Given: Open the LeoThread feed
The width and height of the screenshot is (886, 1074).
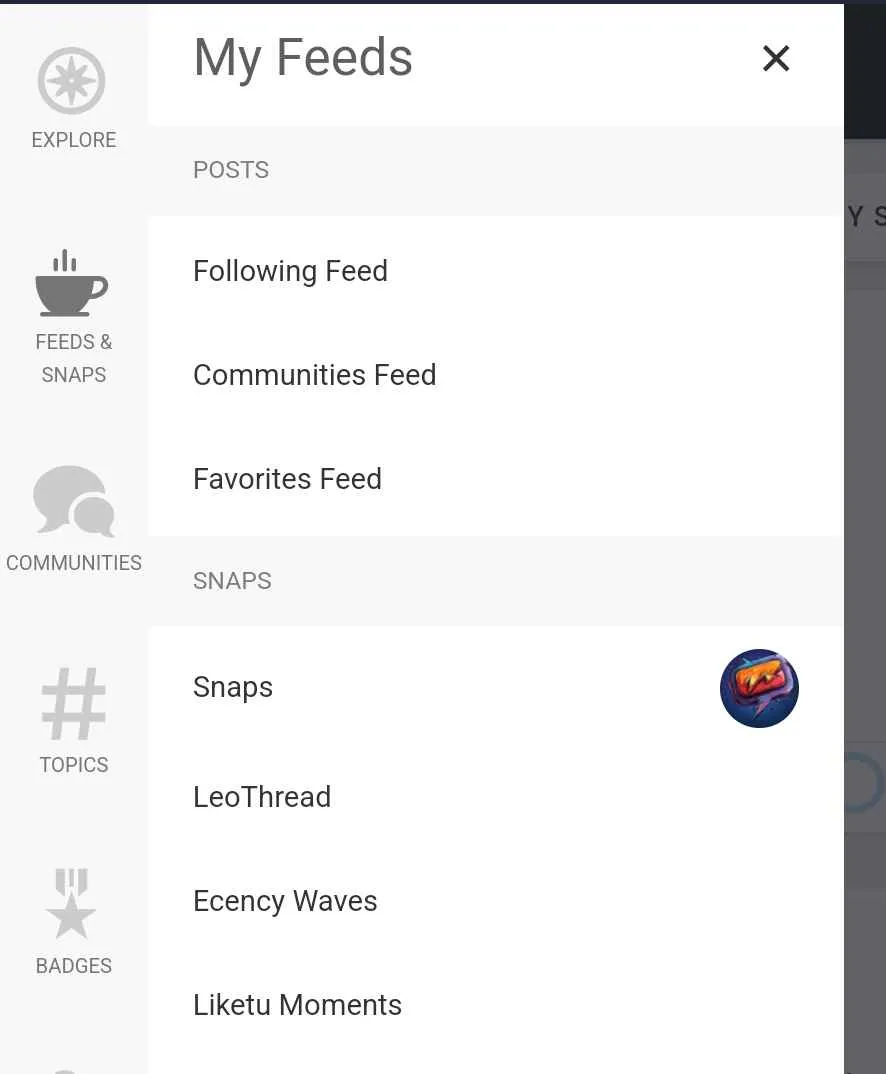Looking at the screenshot, I should (496, 797).
